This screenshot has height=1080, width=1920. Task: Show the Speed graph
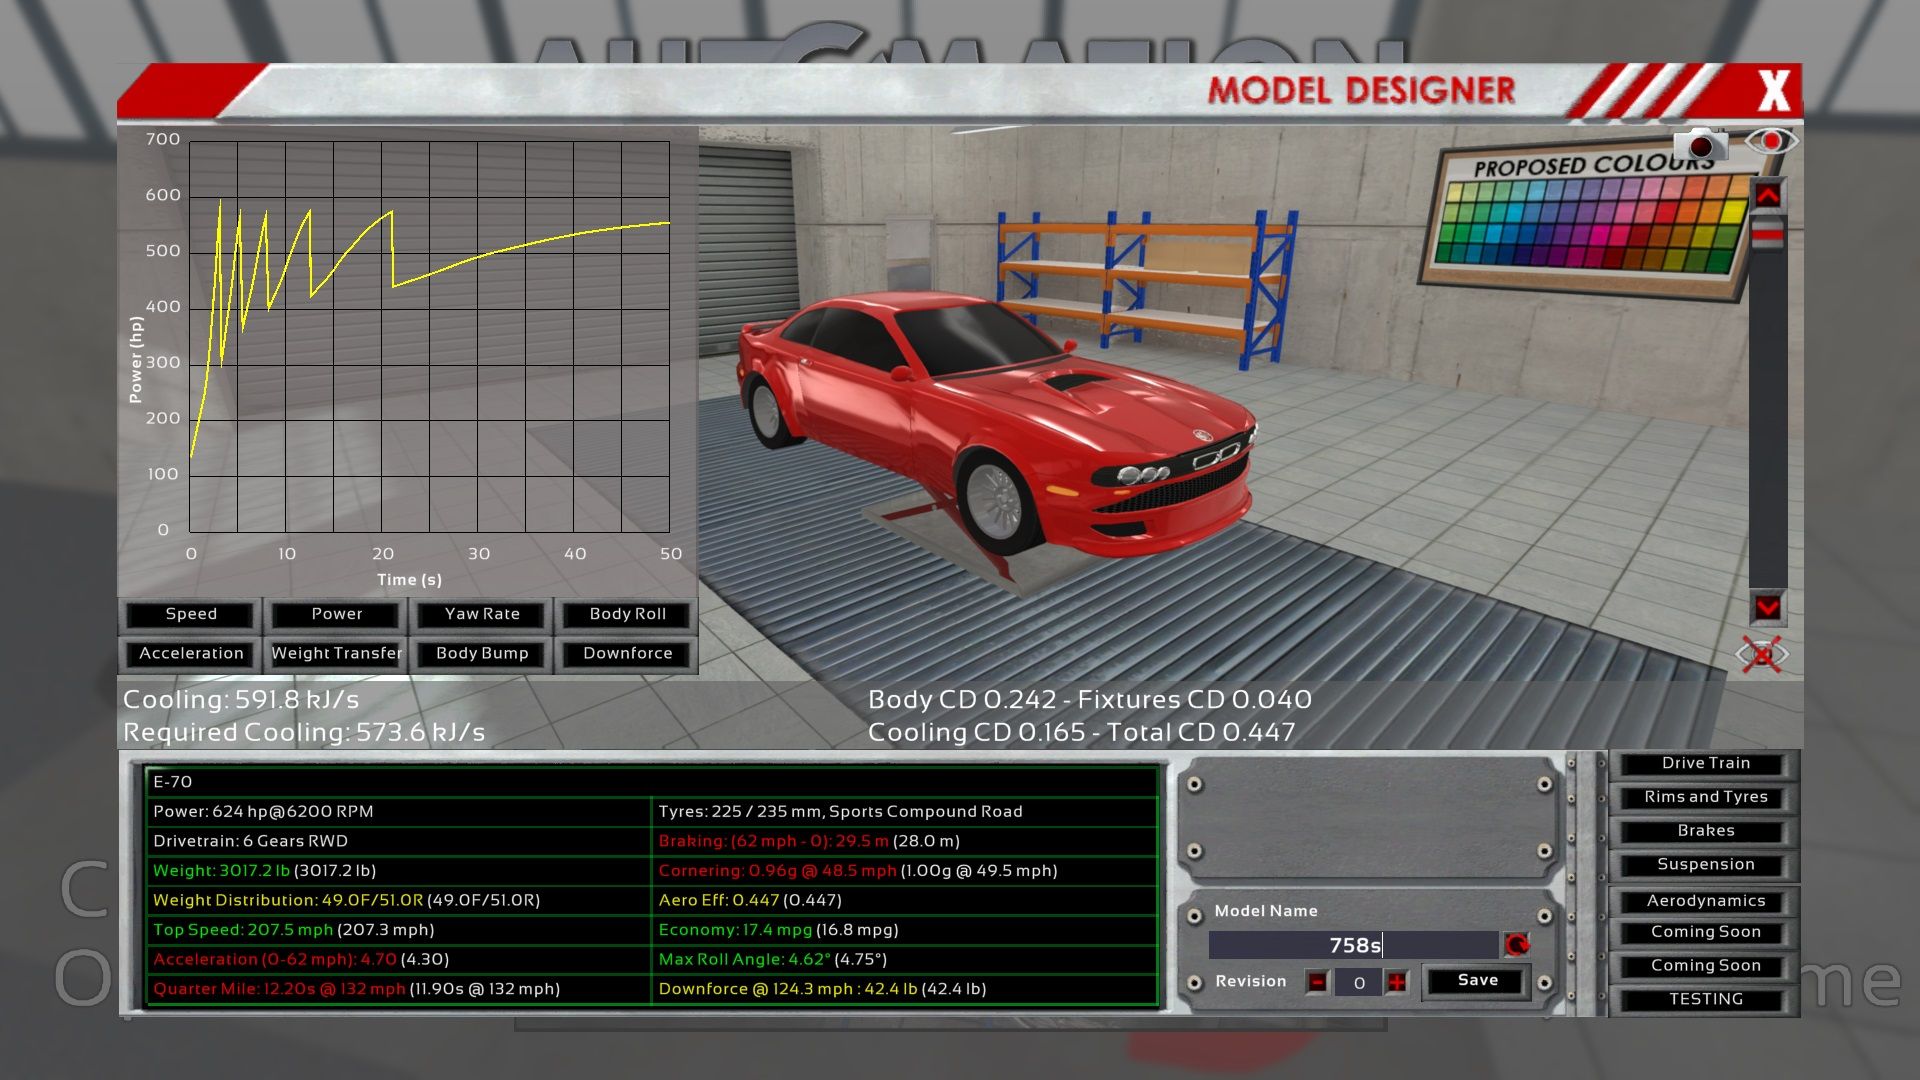[191, 614]
